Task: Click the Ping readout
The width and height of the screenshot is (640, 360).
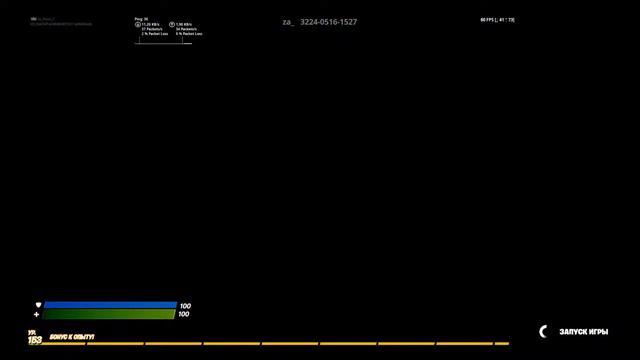Action: [141, 19]
